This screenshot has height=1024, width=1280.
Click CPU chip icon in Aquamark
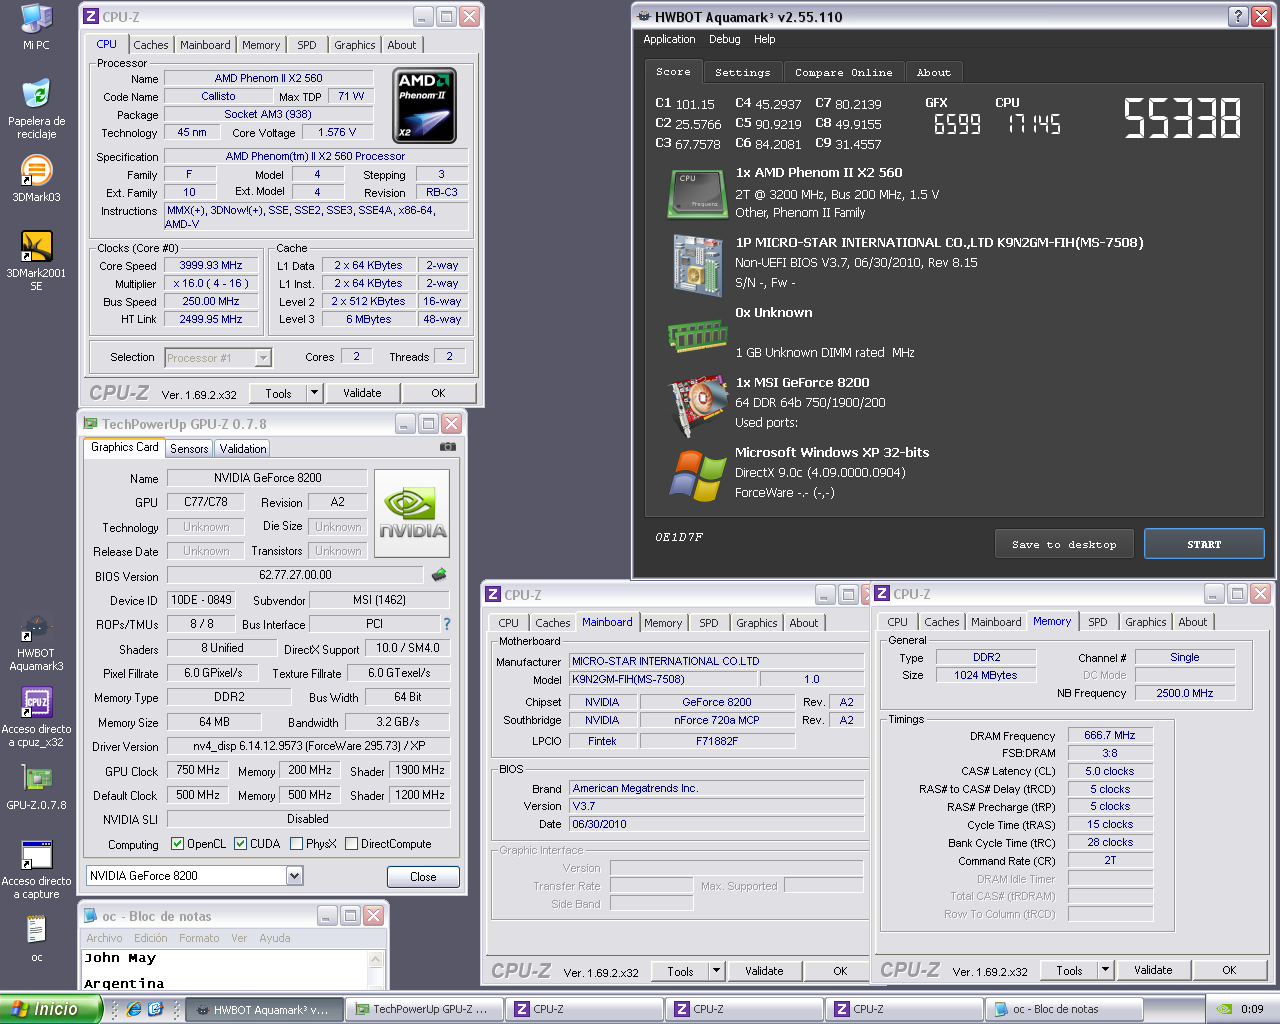coord(697,194)
